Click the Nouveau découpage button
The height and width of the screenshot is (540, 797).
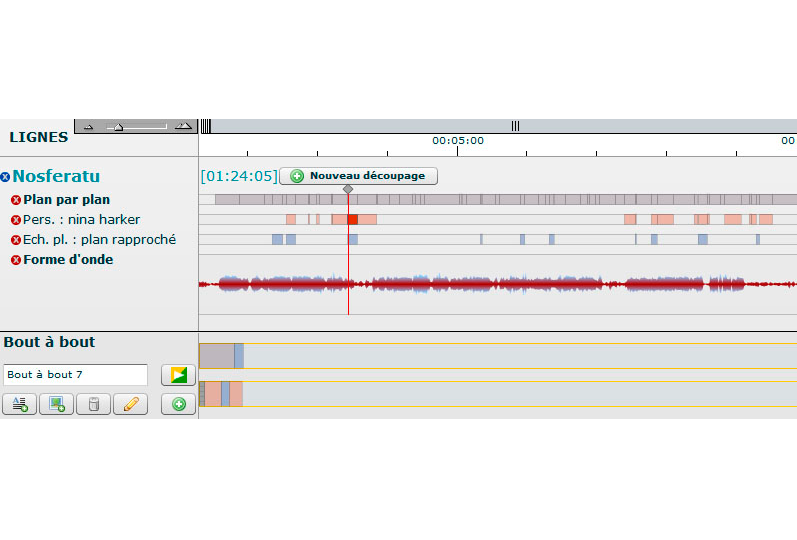tap(358, 176)
